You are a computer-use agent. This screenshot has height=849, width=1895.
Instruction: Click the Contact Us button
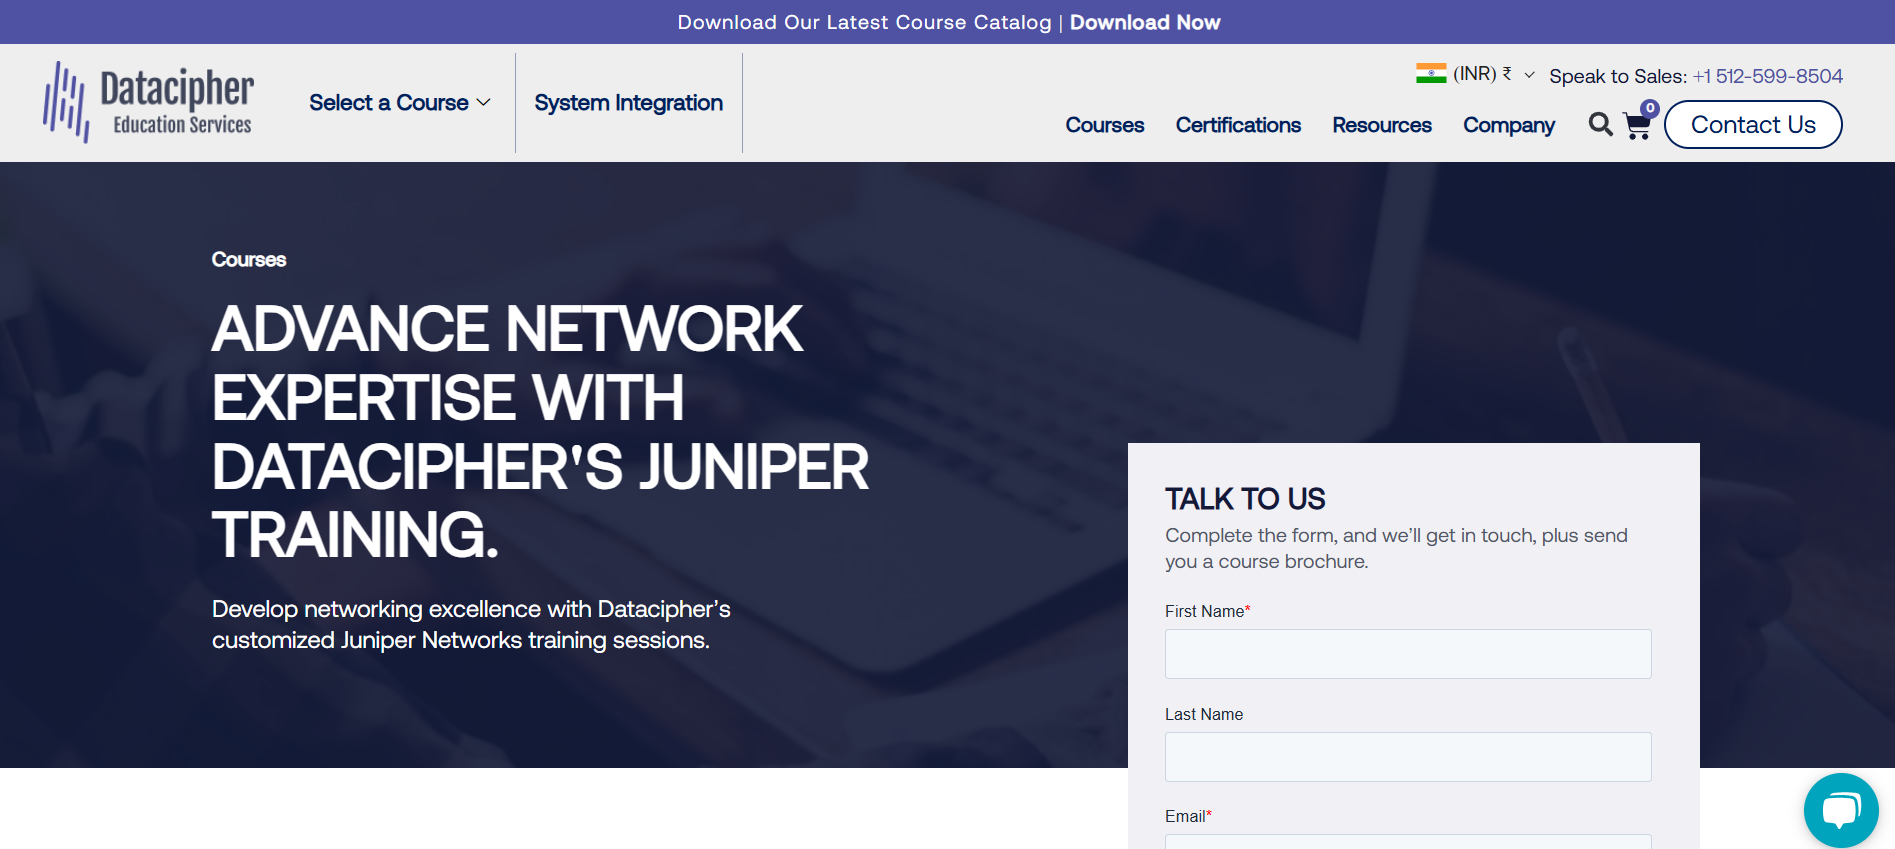[1753, 125]
